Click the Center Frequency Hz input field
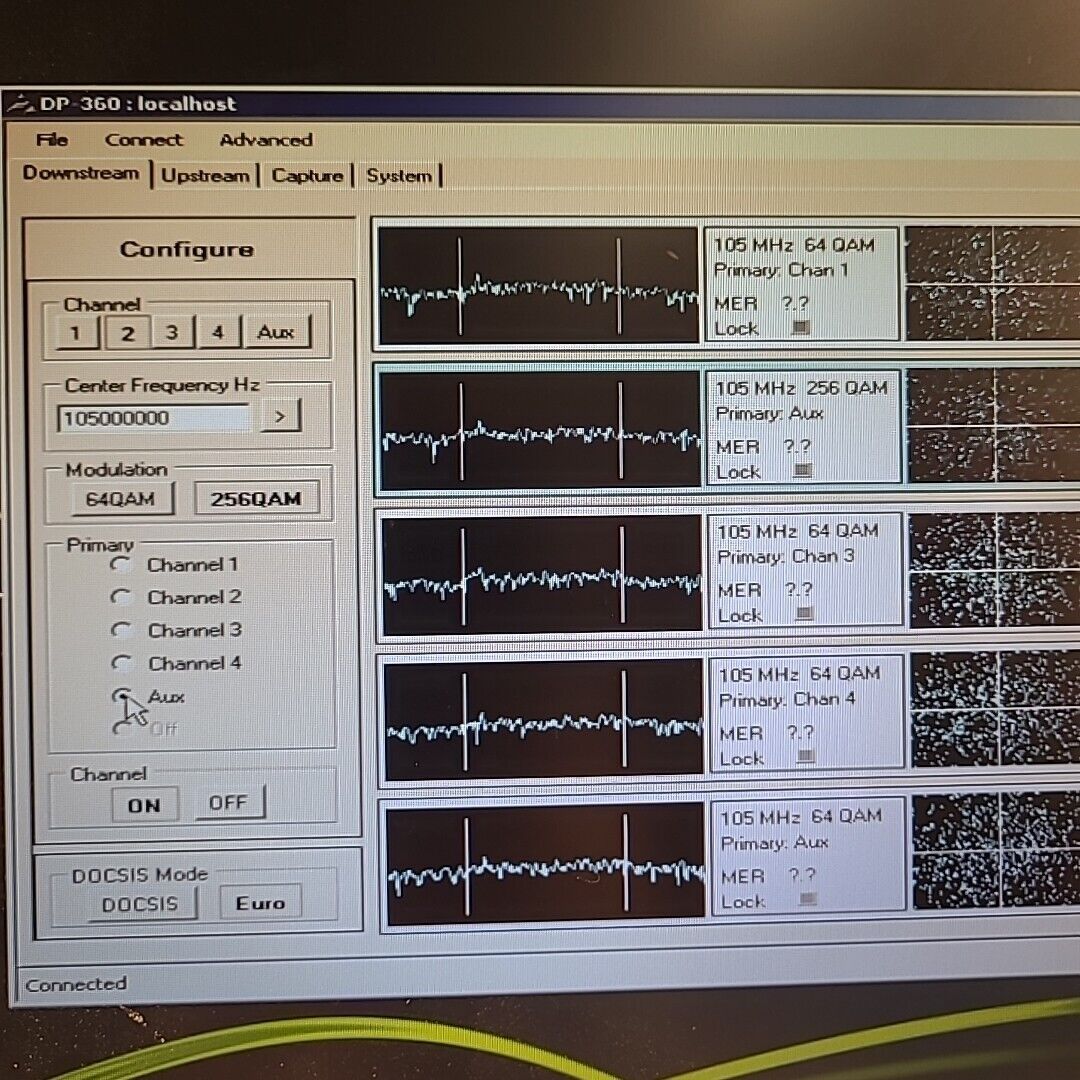Image resolution: width=1080 pixels, height=1080 pixels. click(154, 417)
